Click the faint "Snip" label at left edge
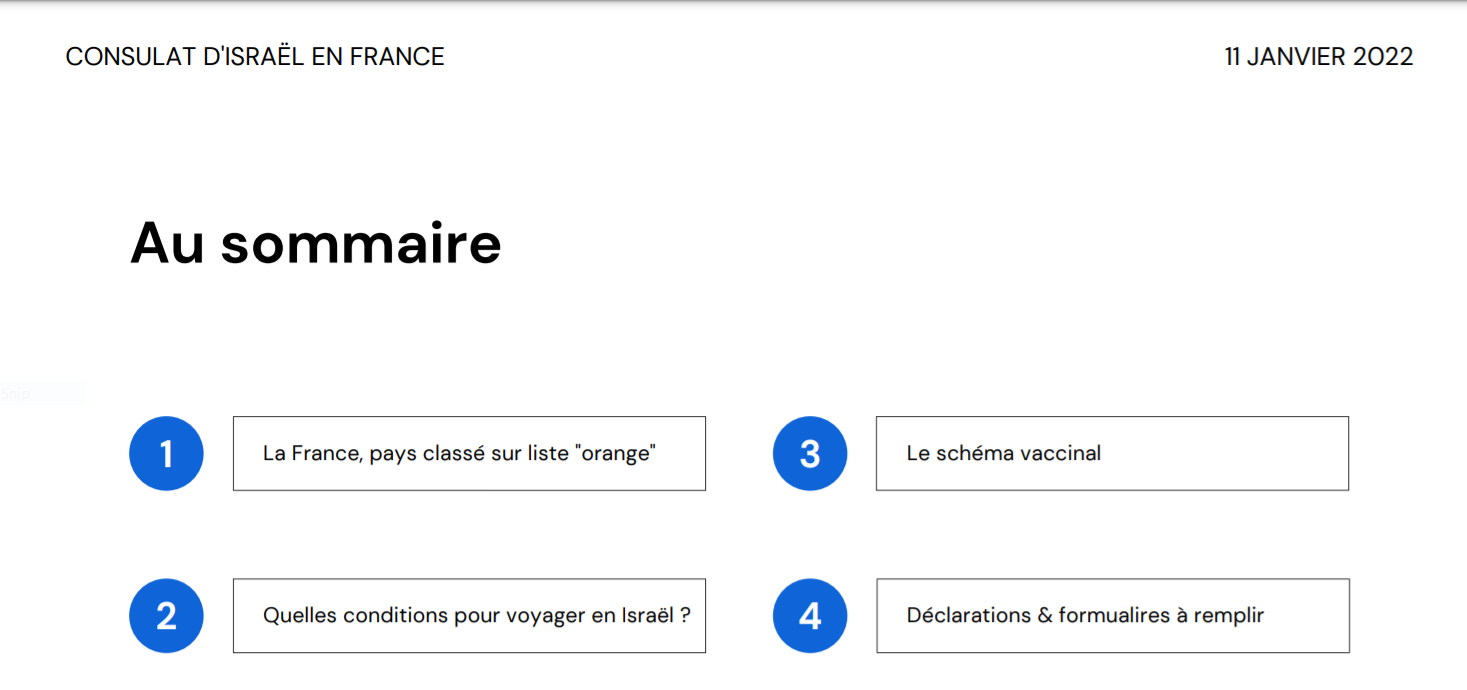Viewport: 1467px width, 690px height. (x=15, y=394)
